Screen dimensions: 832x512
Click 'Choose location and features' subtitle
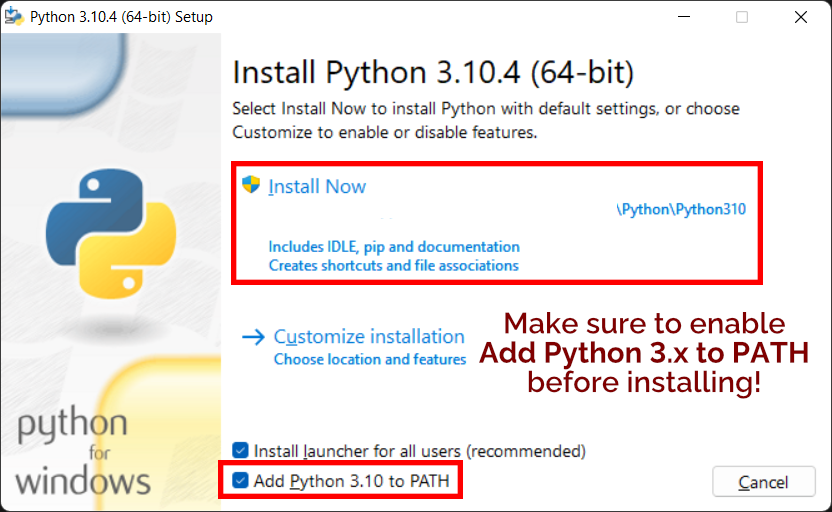(370, 359)
